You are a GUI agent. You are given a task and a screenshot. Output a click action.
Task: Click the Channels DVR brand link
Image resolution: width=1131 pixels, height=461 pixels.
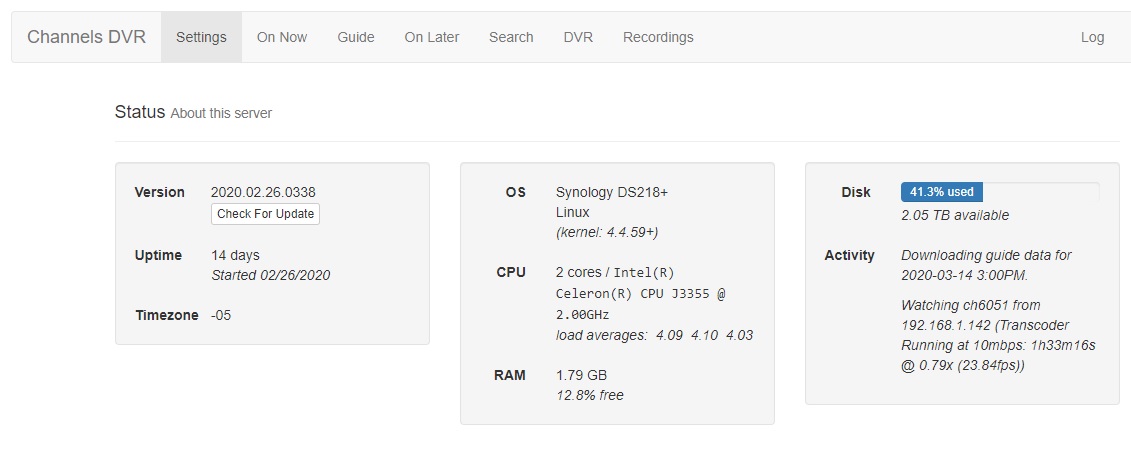click(86, 37)
